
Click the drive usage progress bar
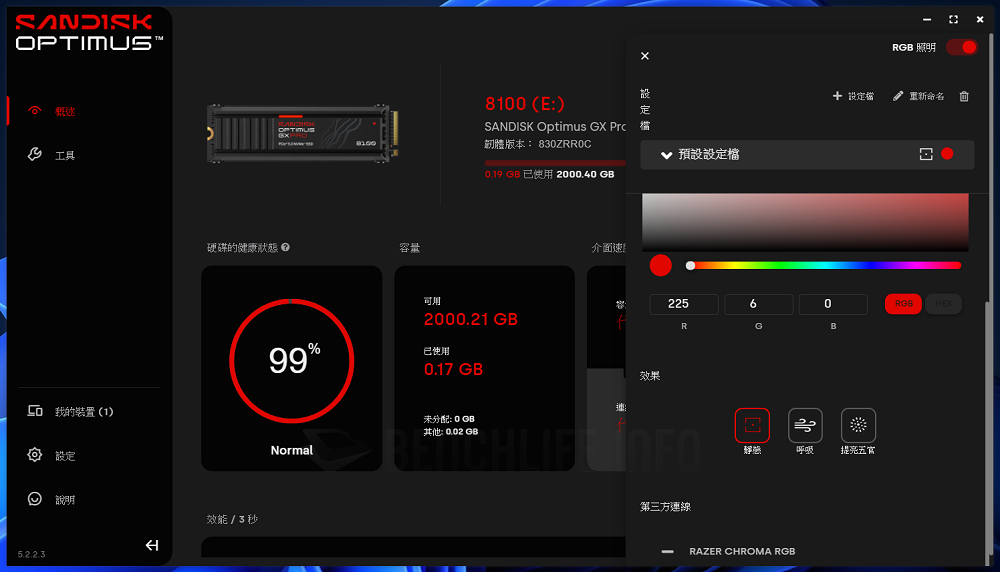555,163
